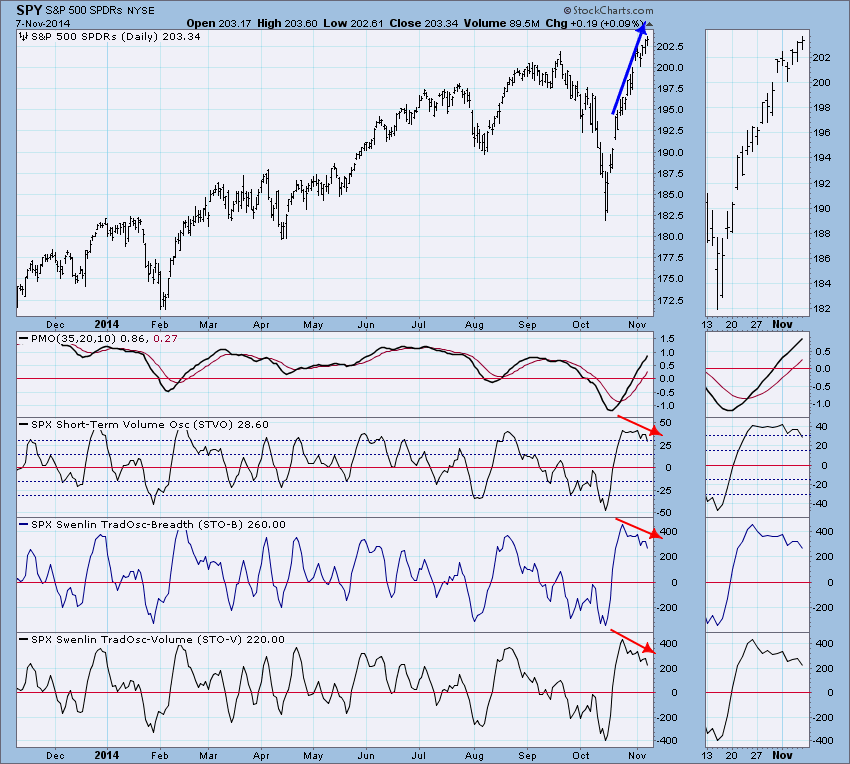
Task: Select the -50 label on the STVO axis
Action: click(664, 512)
